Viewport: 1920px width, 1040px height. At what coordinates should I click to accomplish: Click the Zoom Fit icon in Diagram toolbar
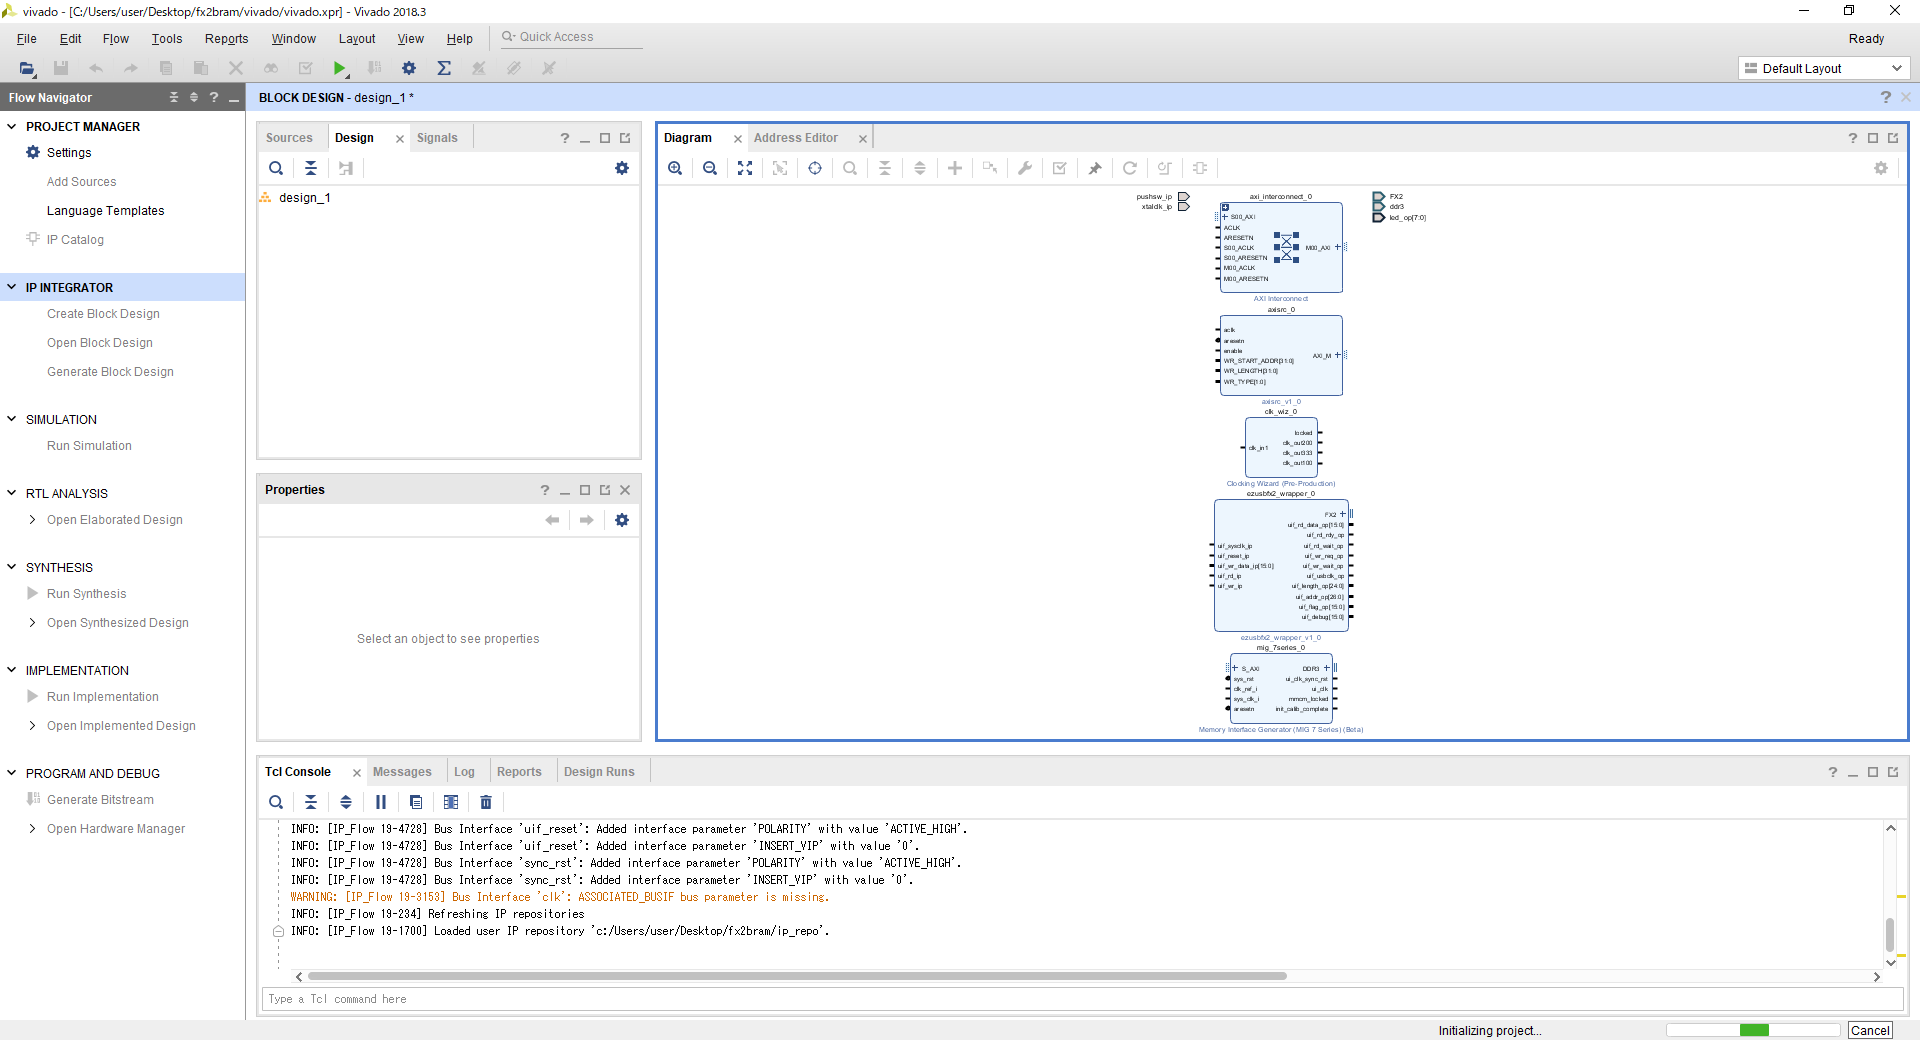coord(745,168)
